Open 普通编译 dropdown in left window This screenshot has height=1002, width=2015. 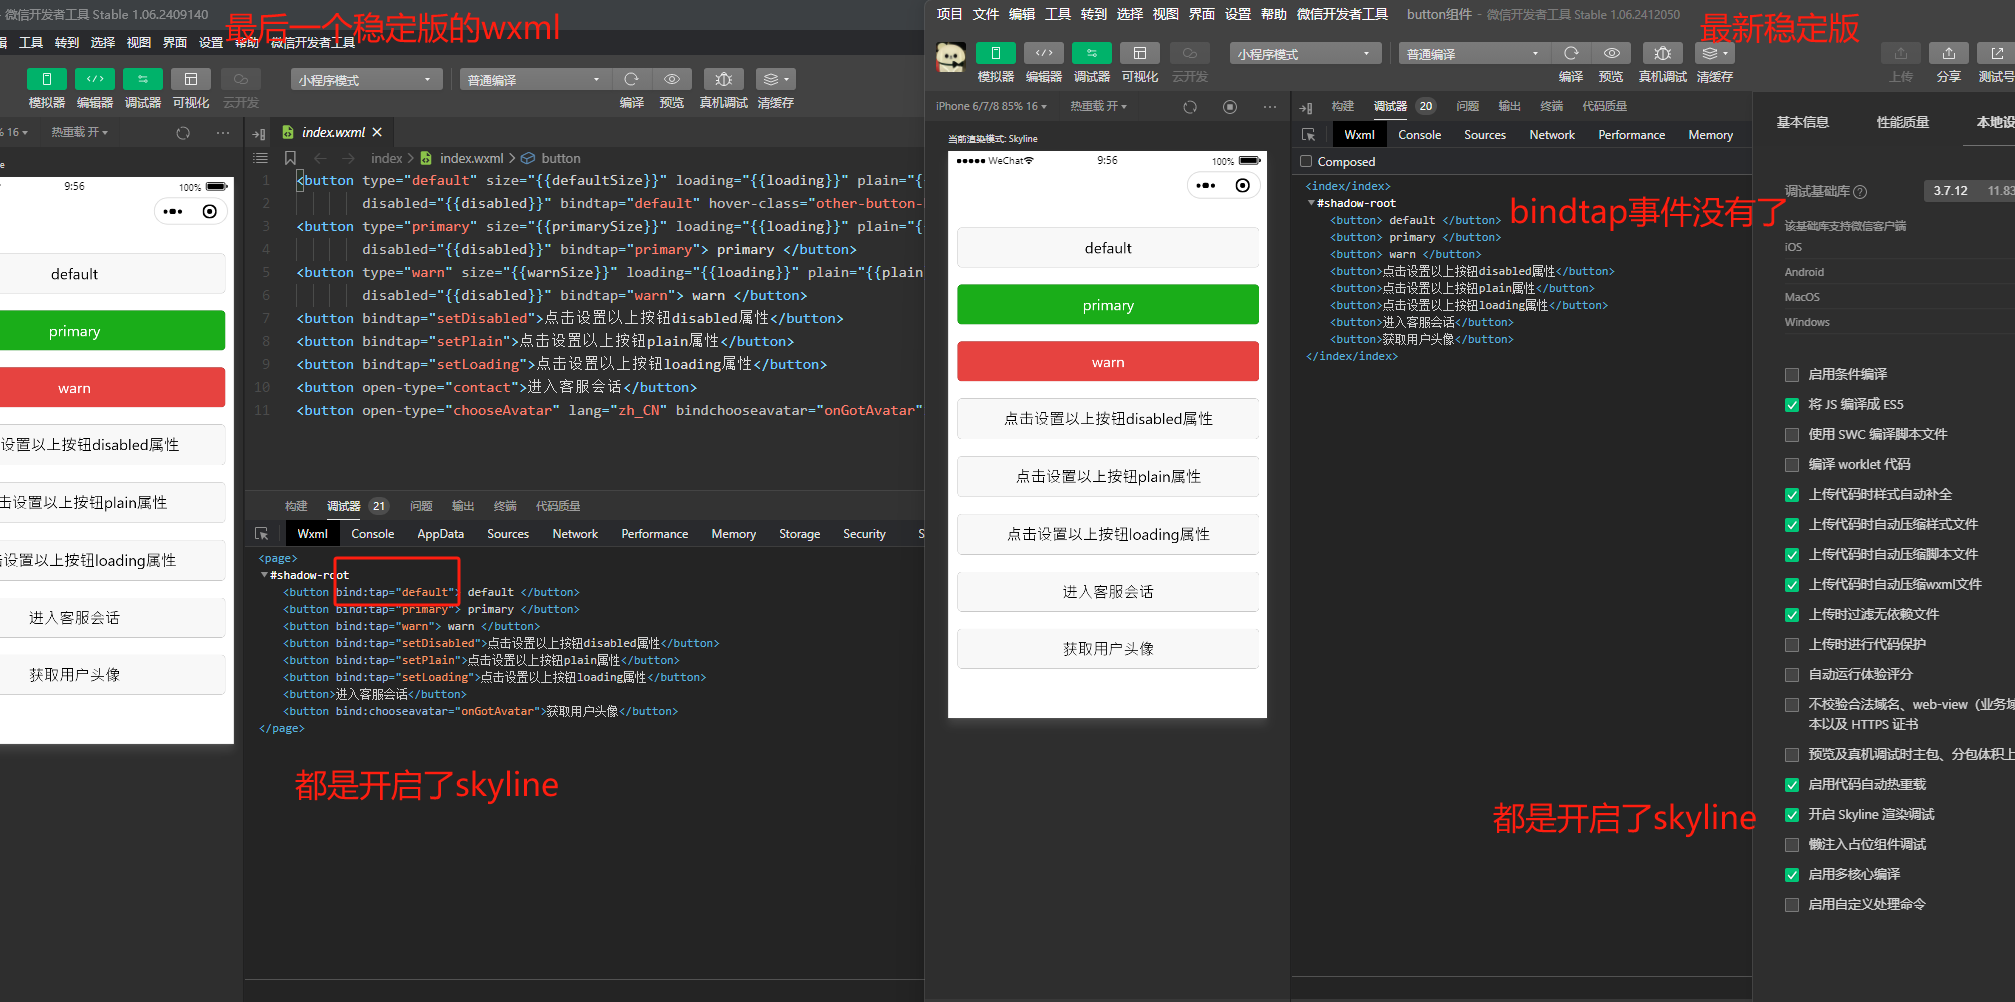tap(534, 79)
